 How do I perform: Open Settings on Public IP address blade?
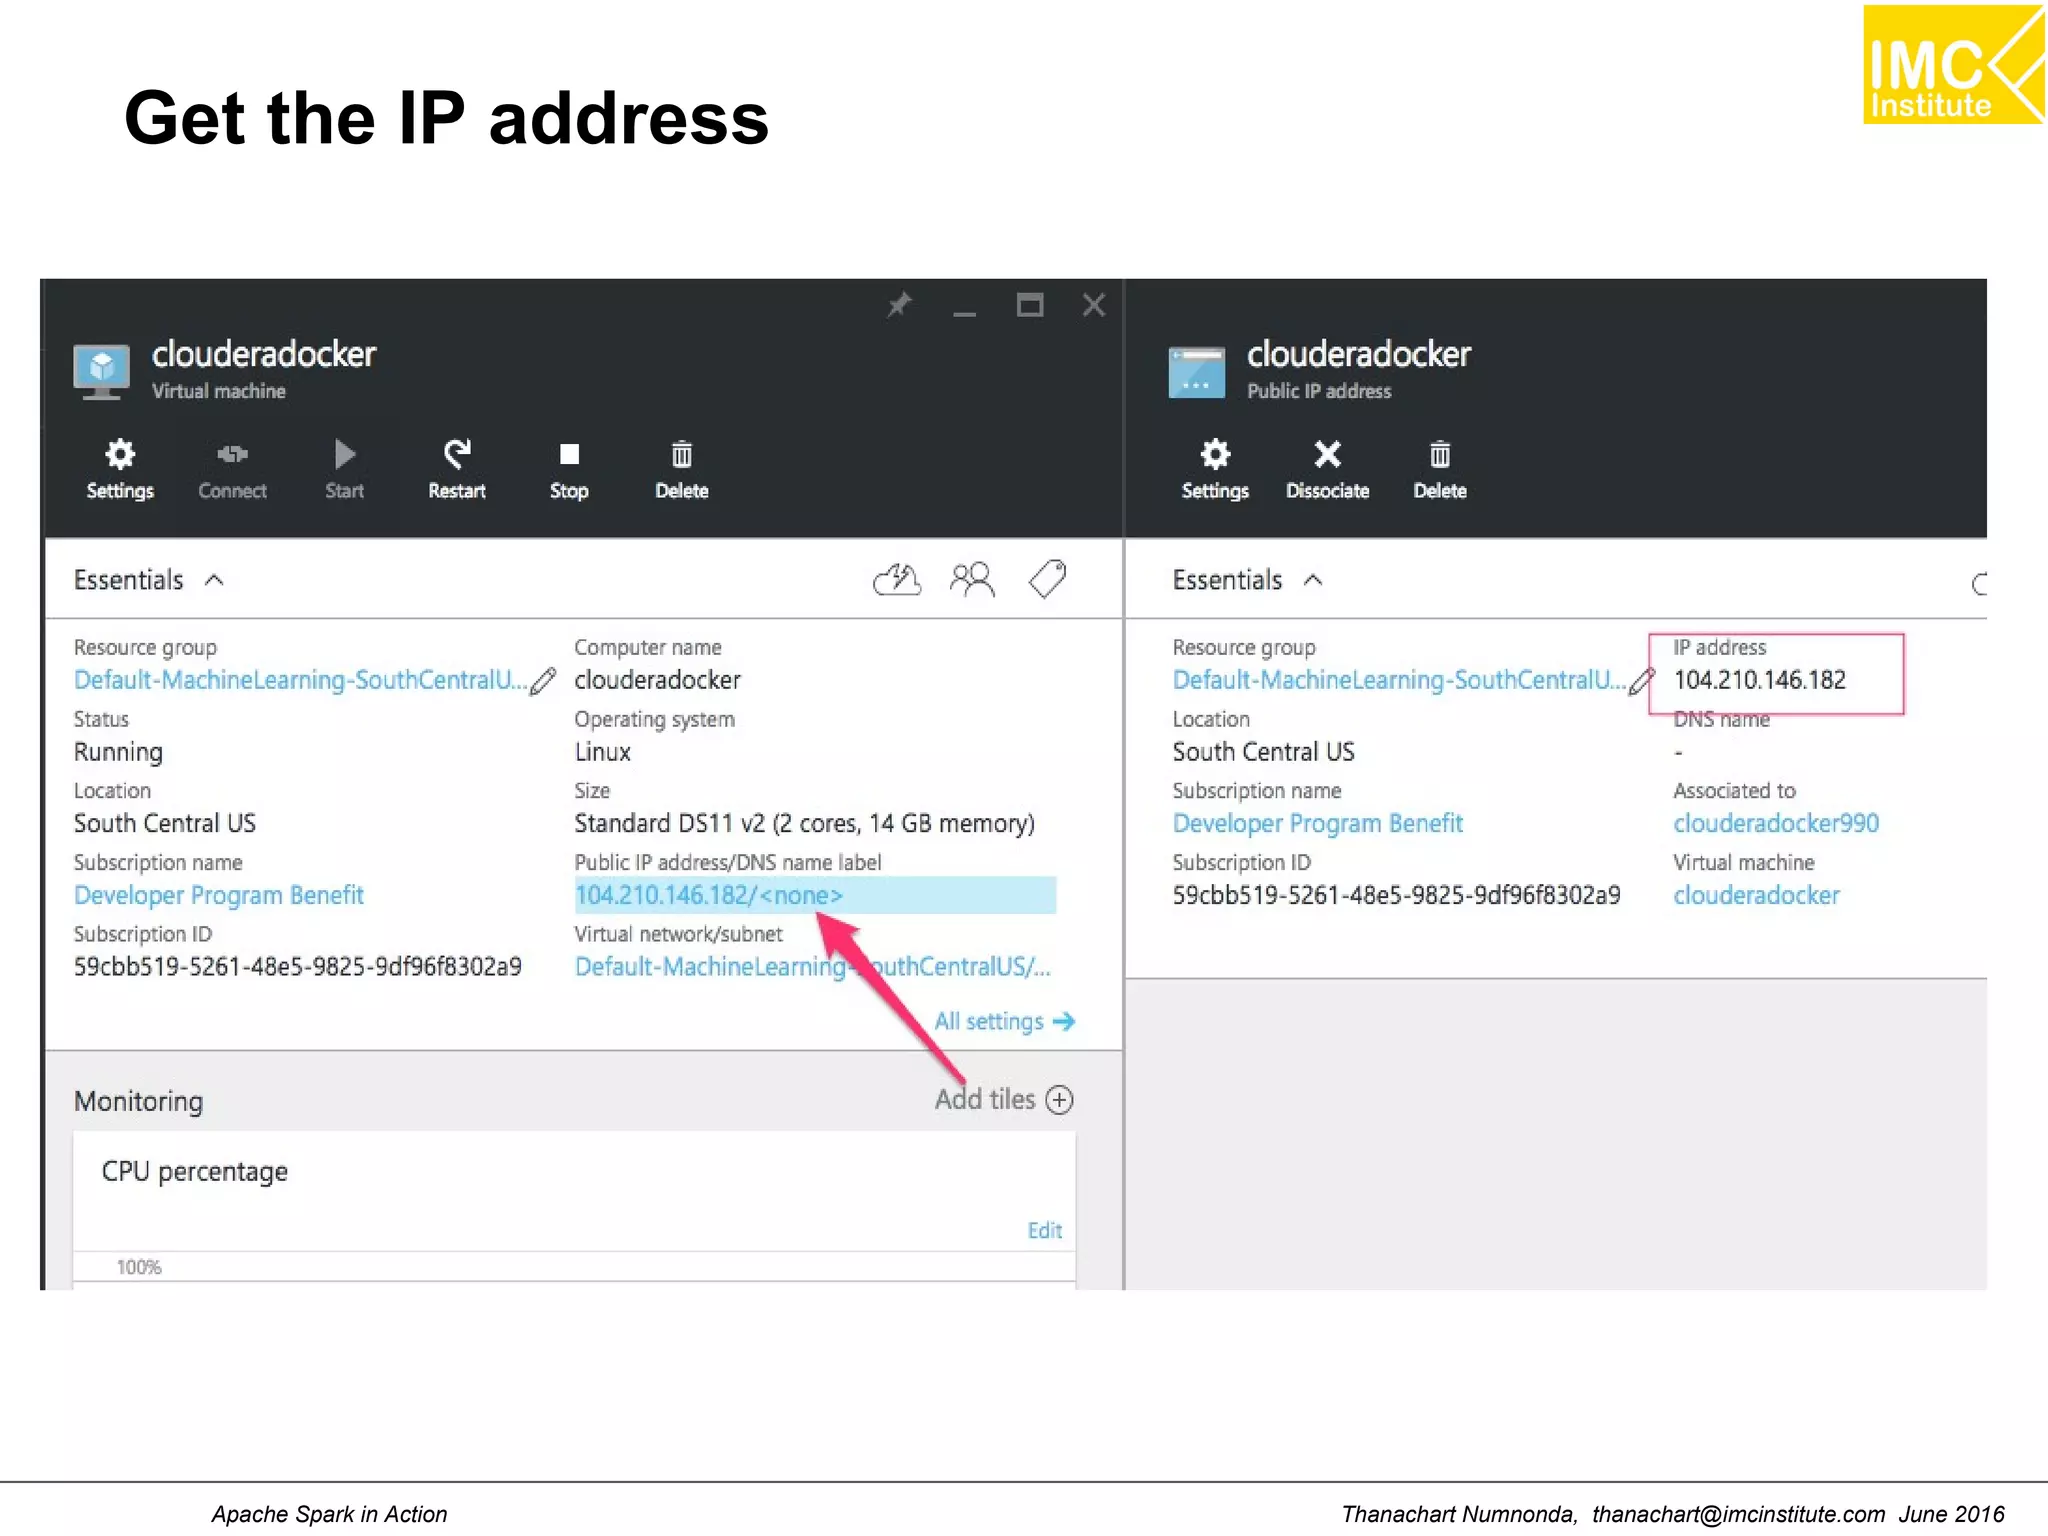[1215, 456]
